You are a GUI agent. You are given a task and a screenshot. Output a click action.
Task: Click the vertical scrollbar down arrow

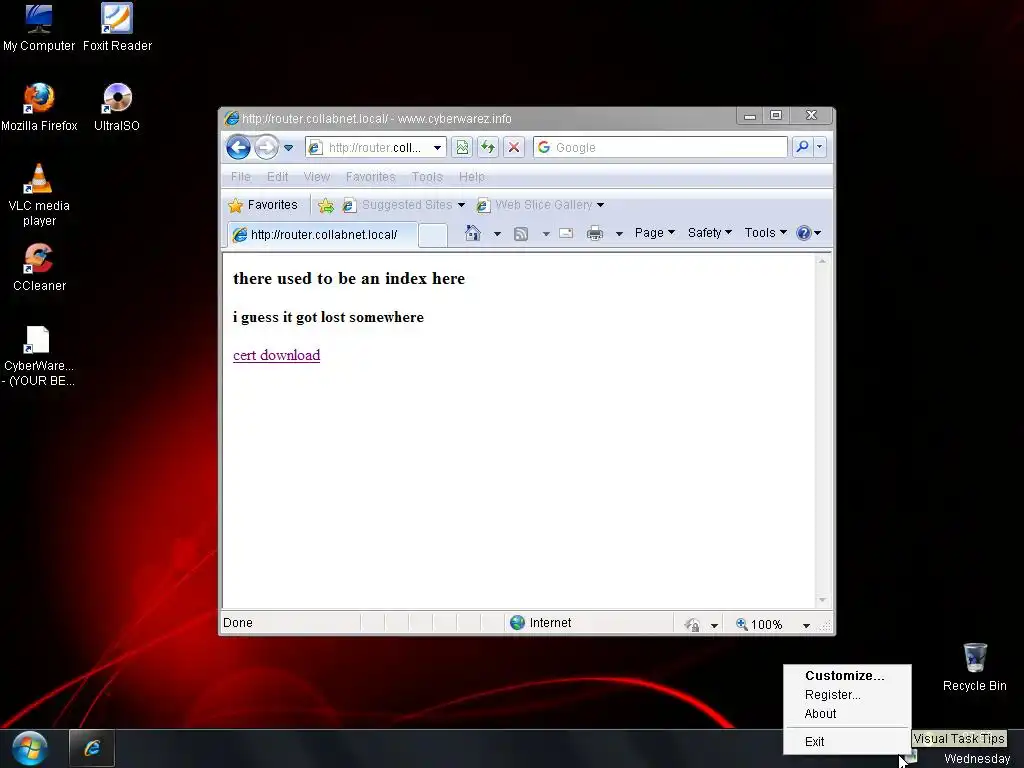click(x=822, y=600)
